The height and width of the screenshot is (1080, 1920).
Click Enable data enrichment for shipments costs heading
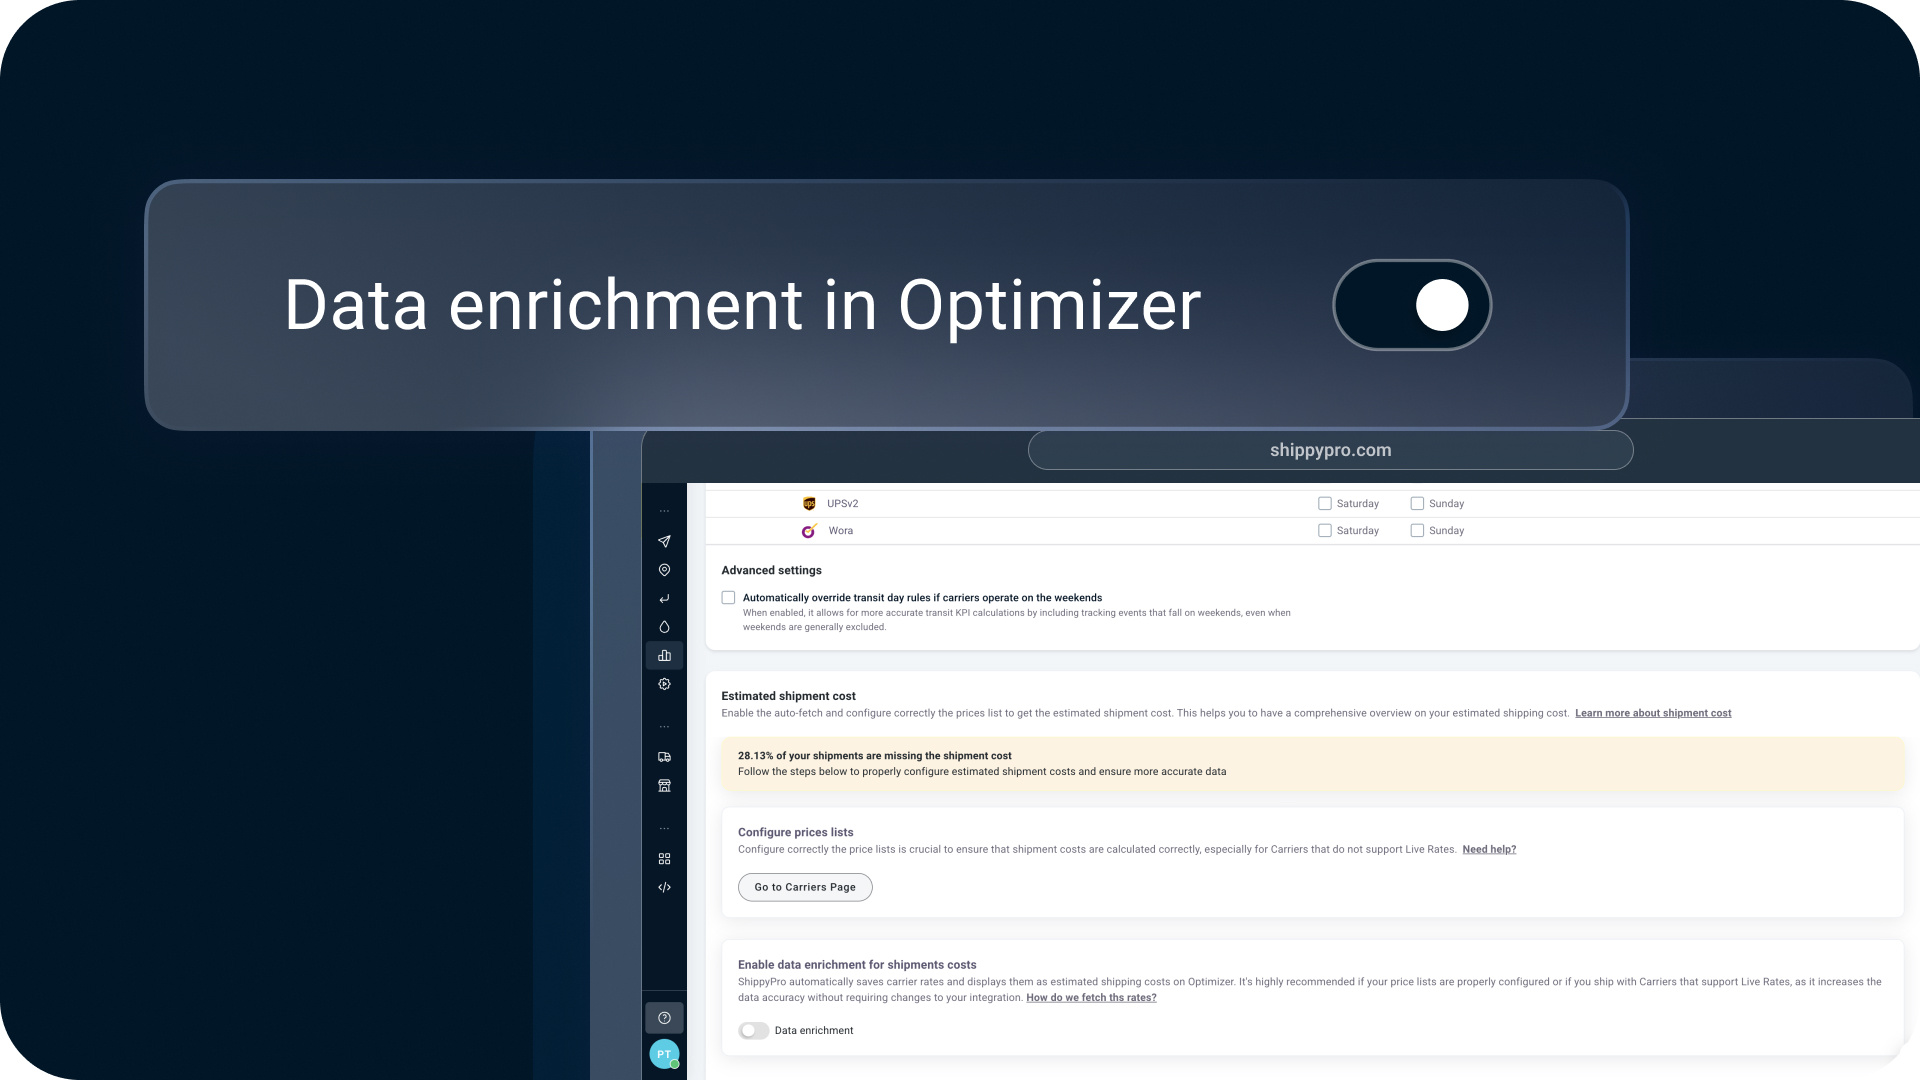pos(857,965)
